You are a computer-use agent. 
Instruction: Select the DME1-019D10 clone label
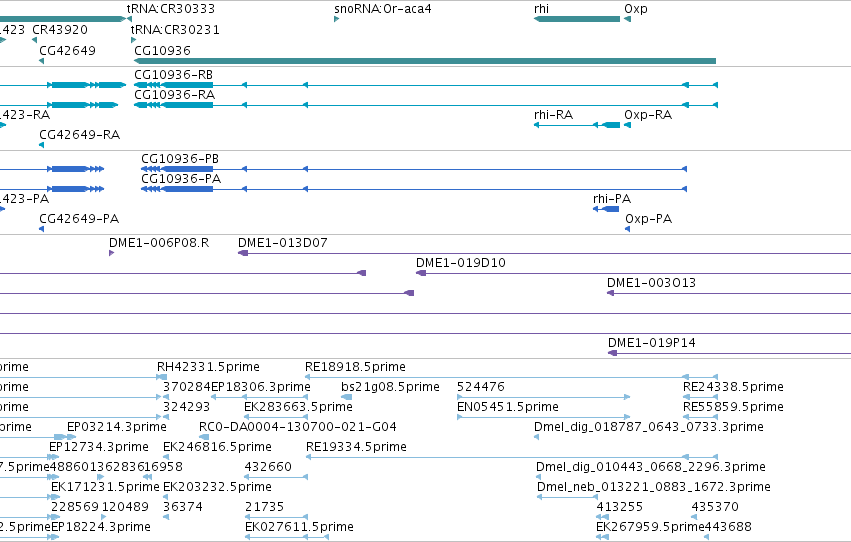[x=461, y=263]
